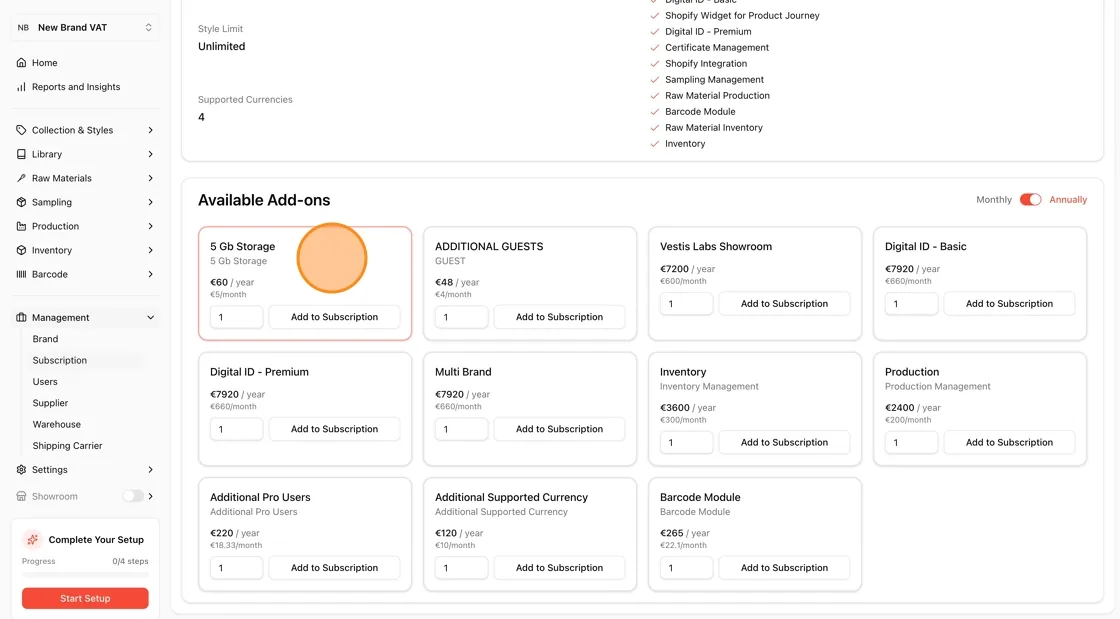This screenshot has height=619, width=1120.
Task: Expand the Raw Materials chevron
Action: (x=150, y=178)
